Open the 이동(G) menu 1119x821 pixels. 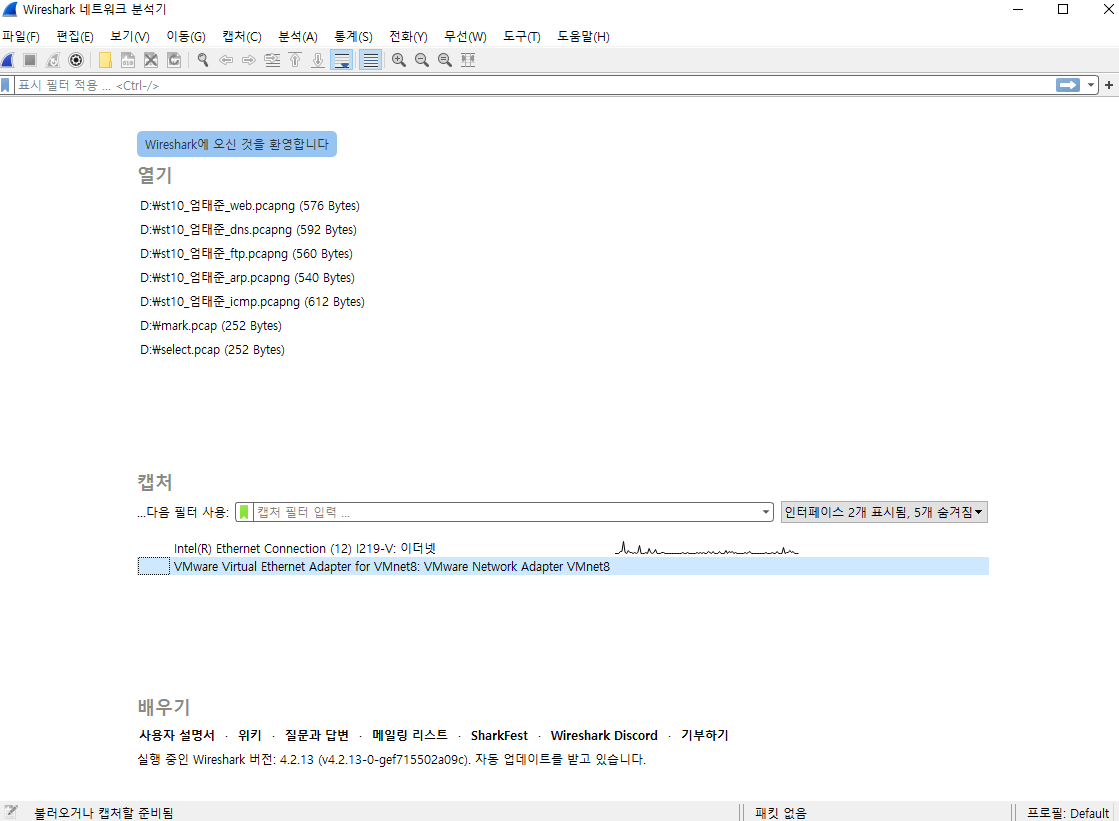point(186,36)
